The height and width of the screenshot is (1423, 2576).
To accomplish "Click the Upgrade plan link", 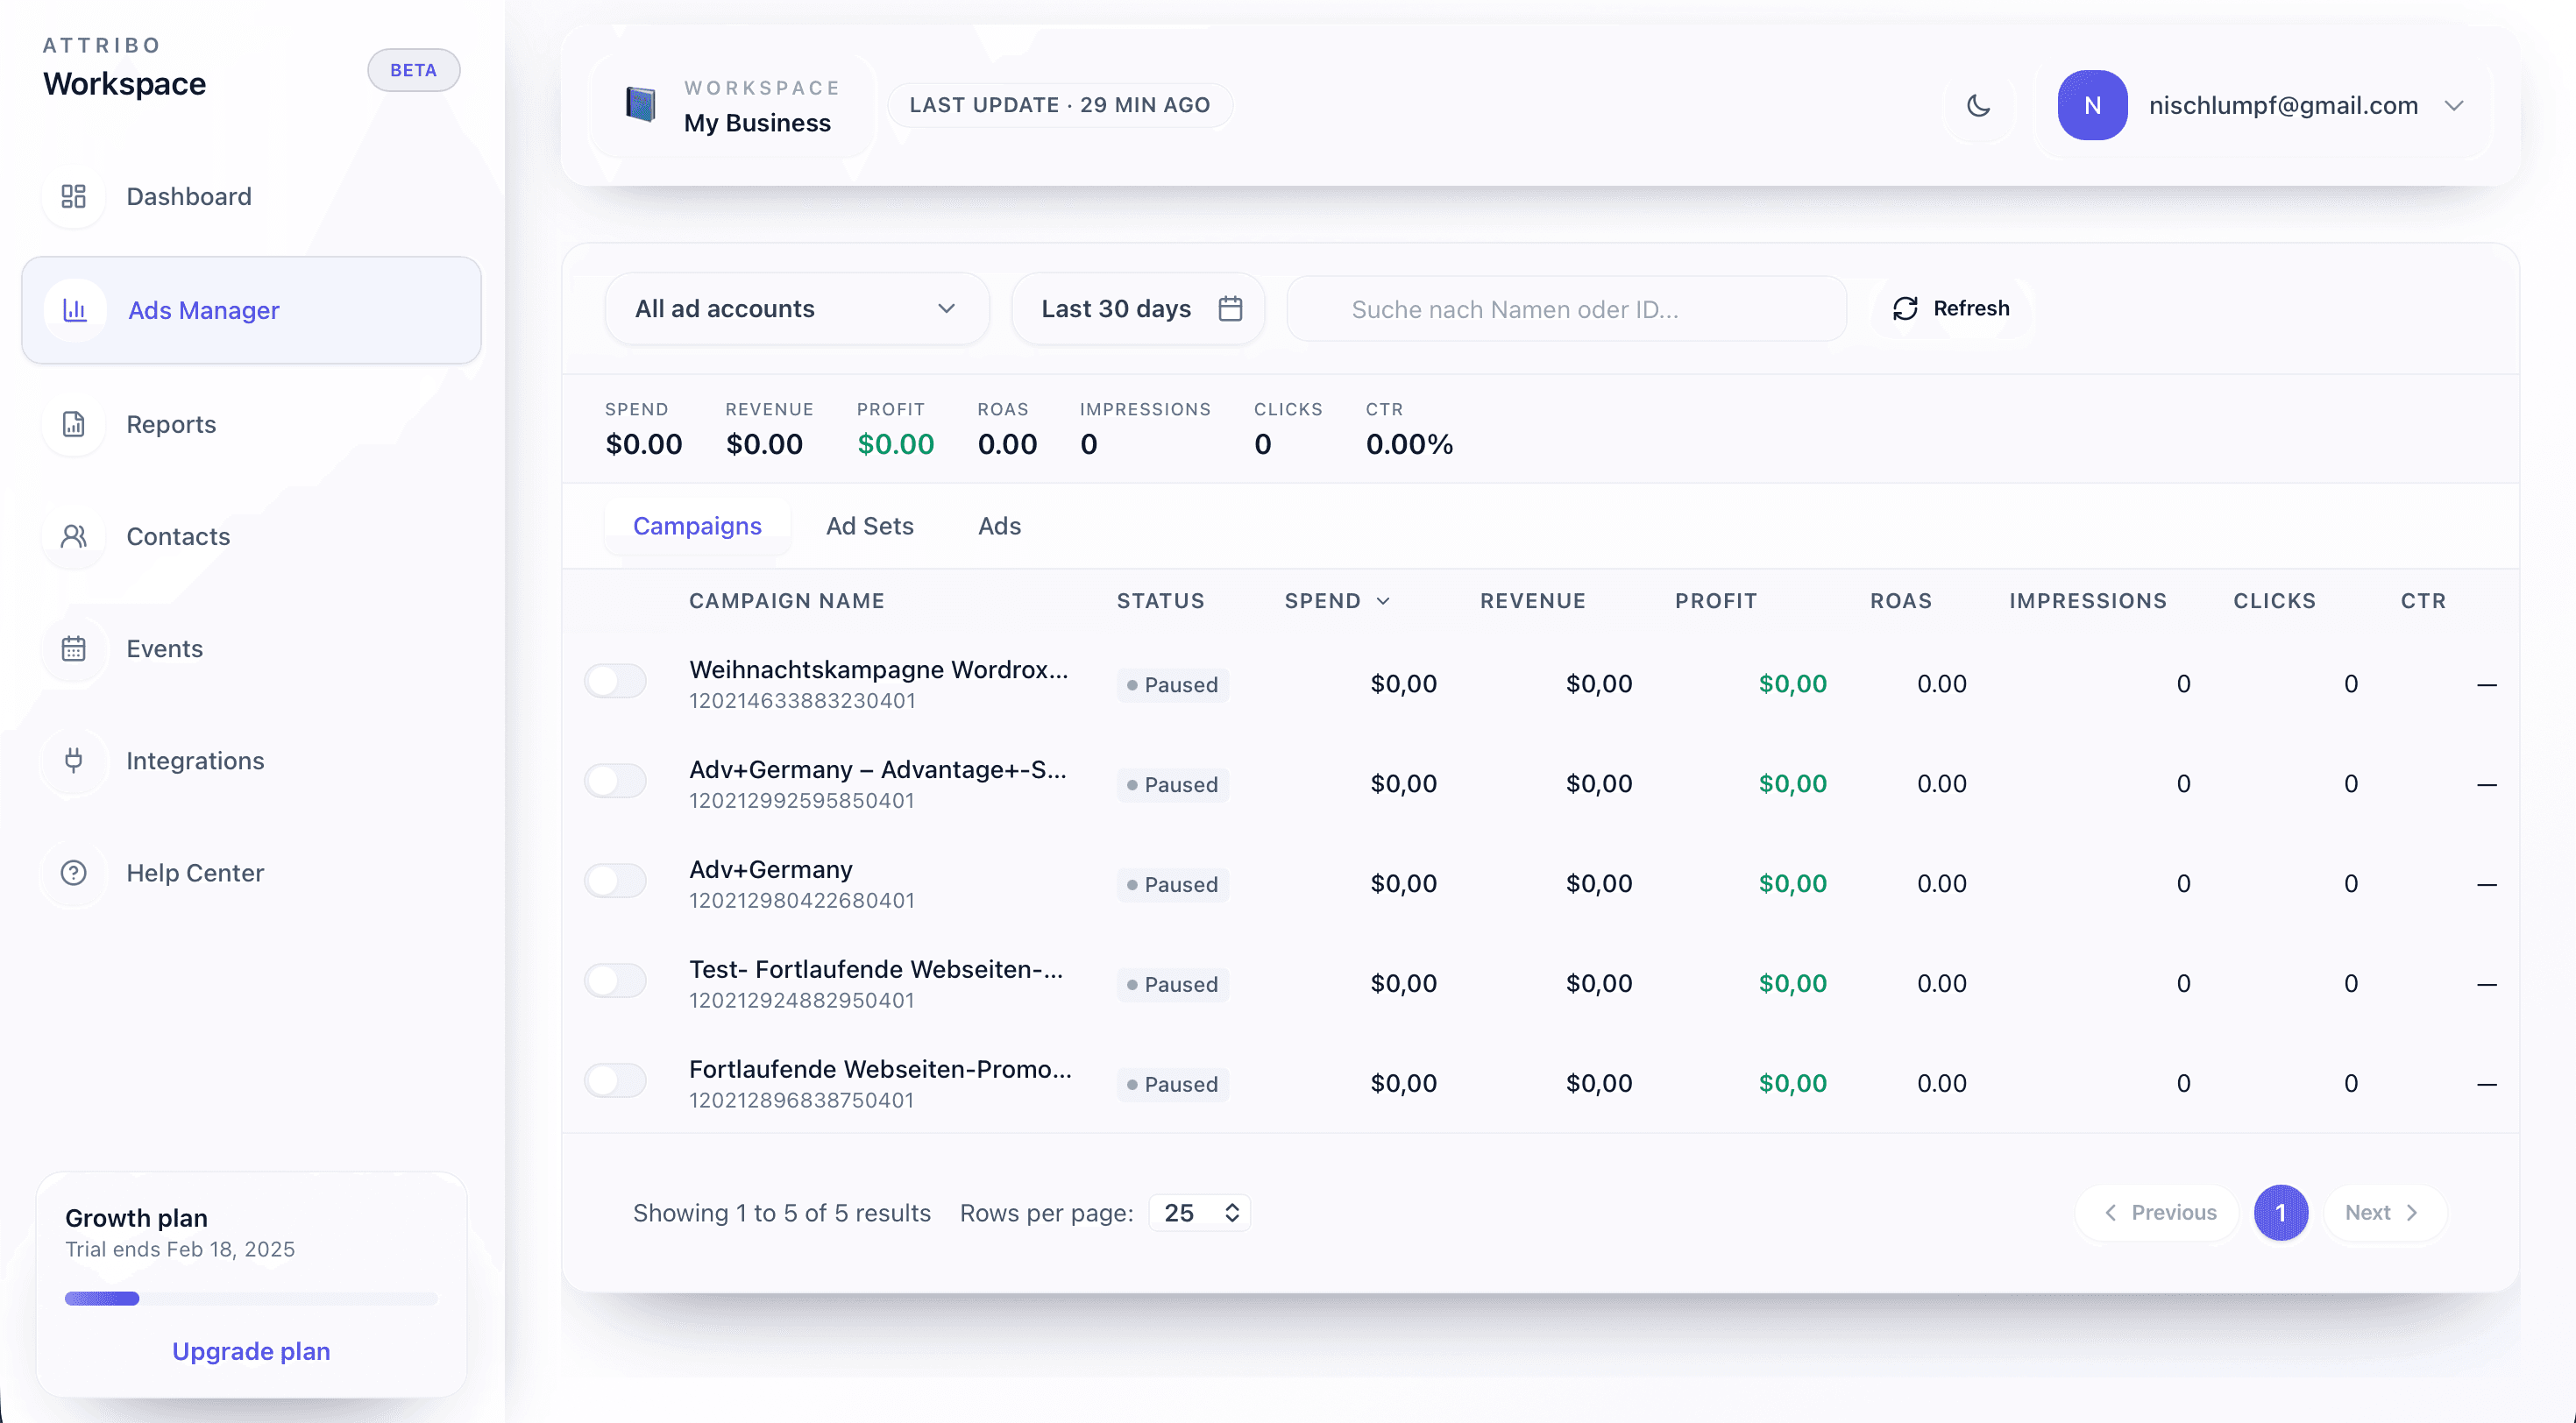I will 250,1350.
